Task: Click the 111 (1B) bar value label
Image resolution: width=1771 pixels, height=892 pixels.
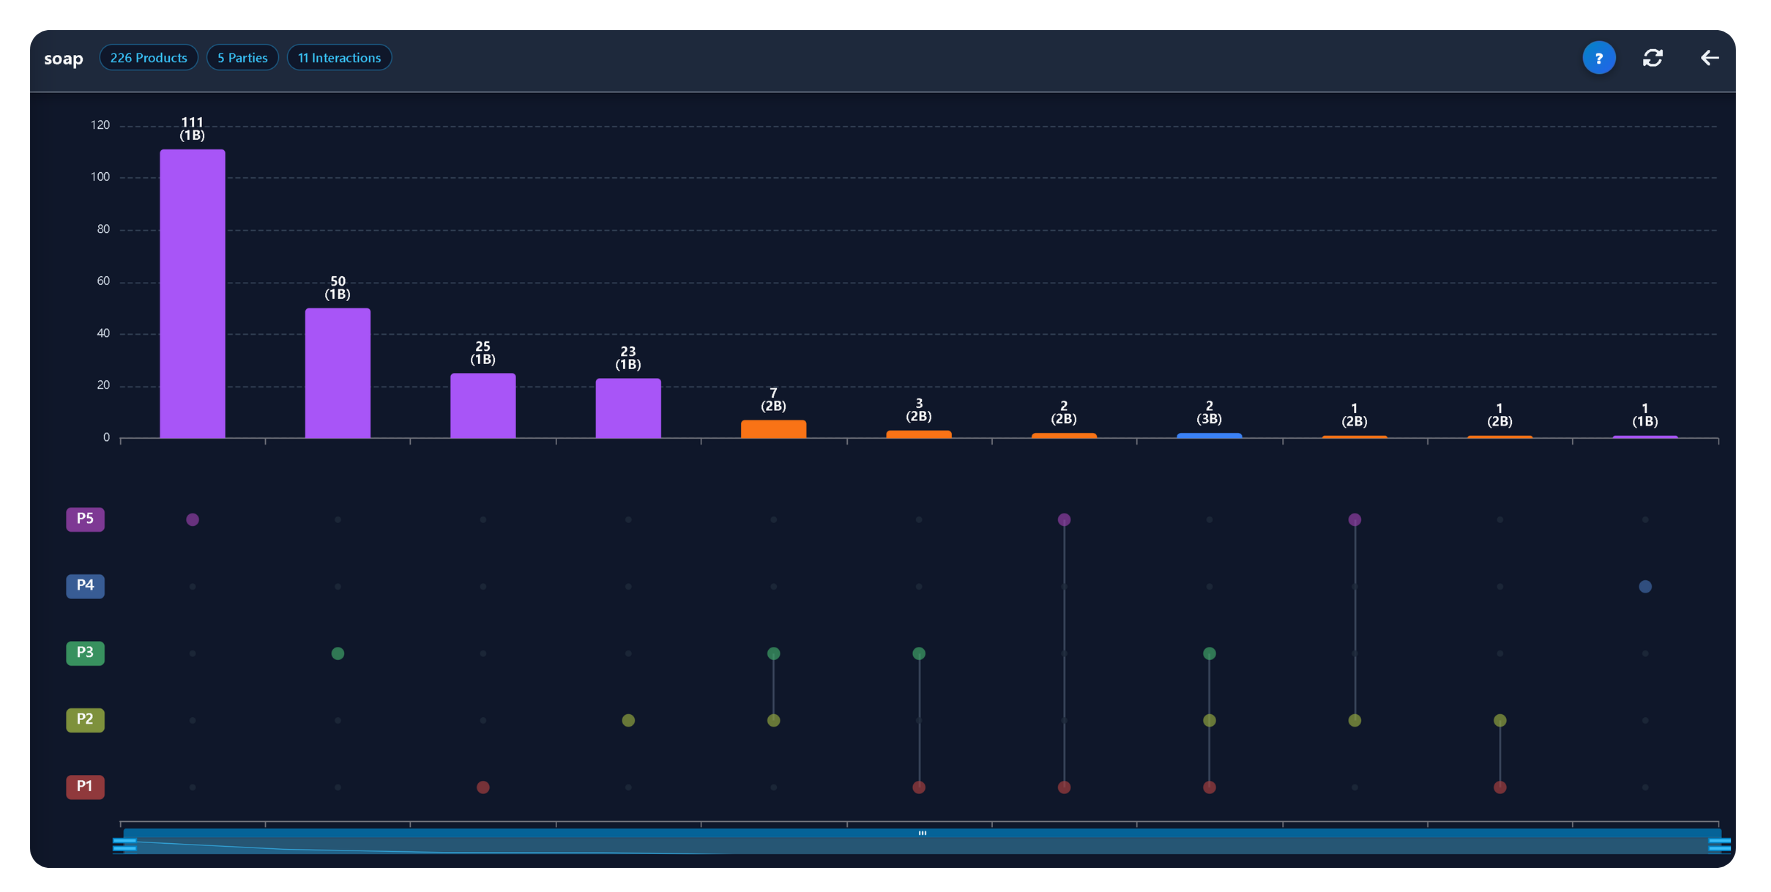Action: click(x=192, y=129)
